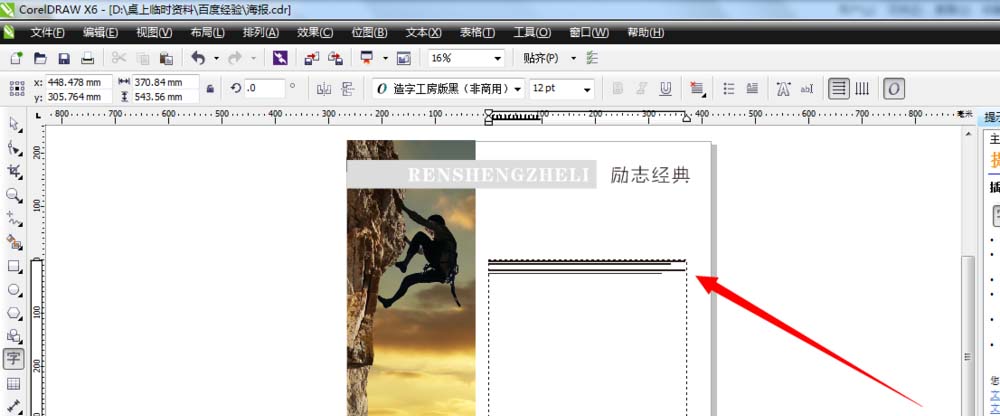Toggle the lock ratio padlock
Image resolution: width=1000 pixels, height=416 pixels.
pyautogui.click(x=210, y=89)
